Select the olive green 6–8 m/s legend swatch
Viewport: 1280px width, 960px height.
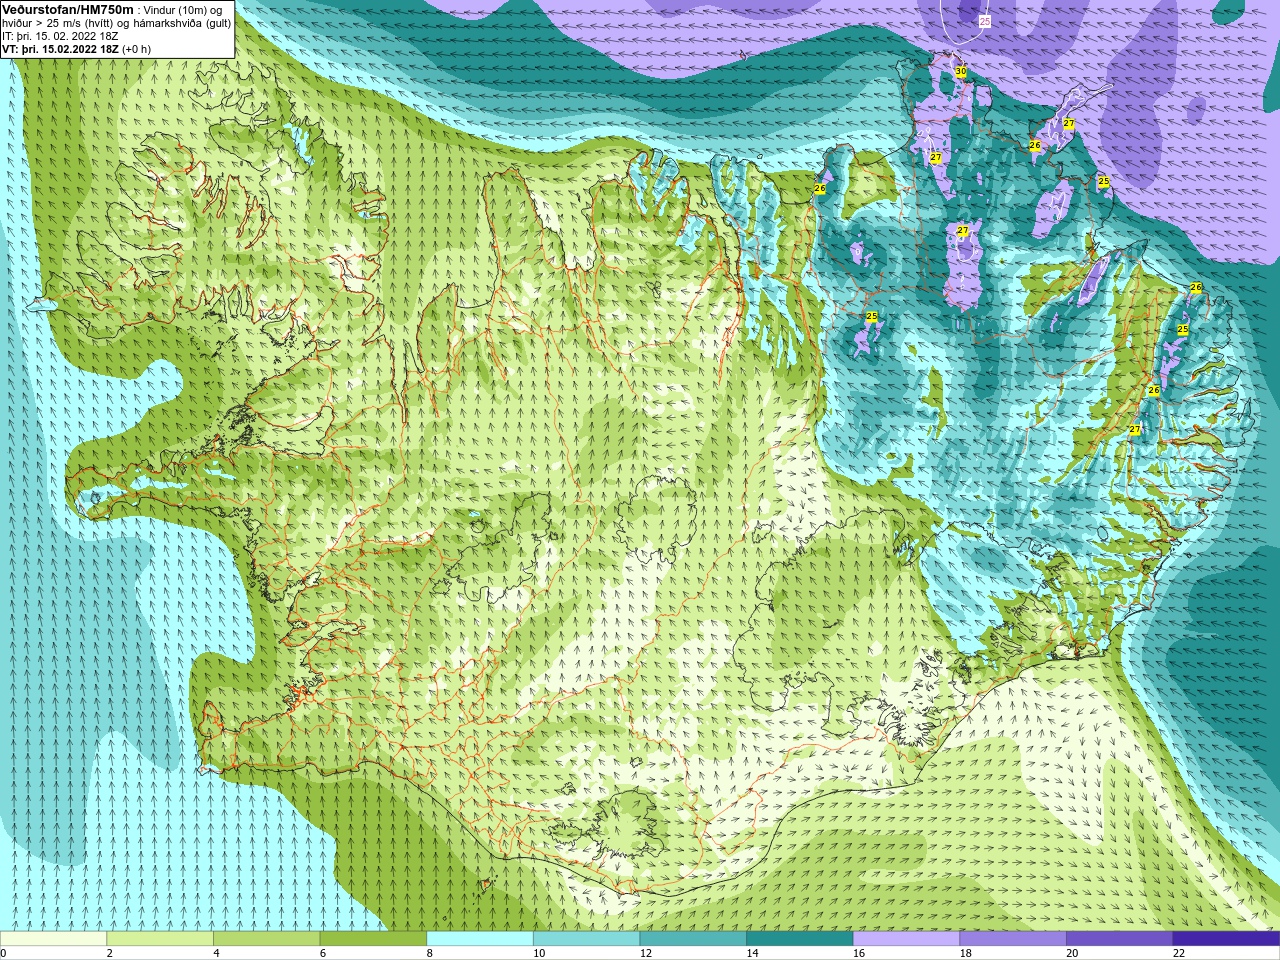373,939
